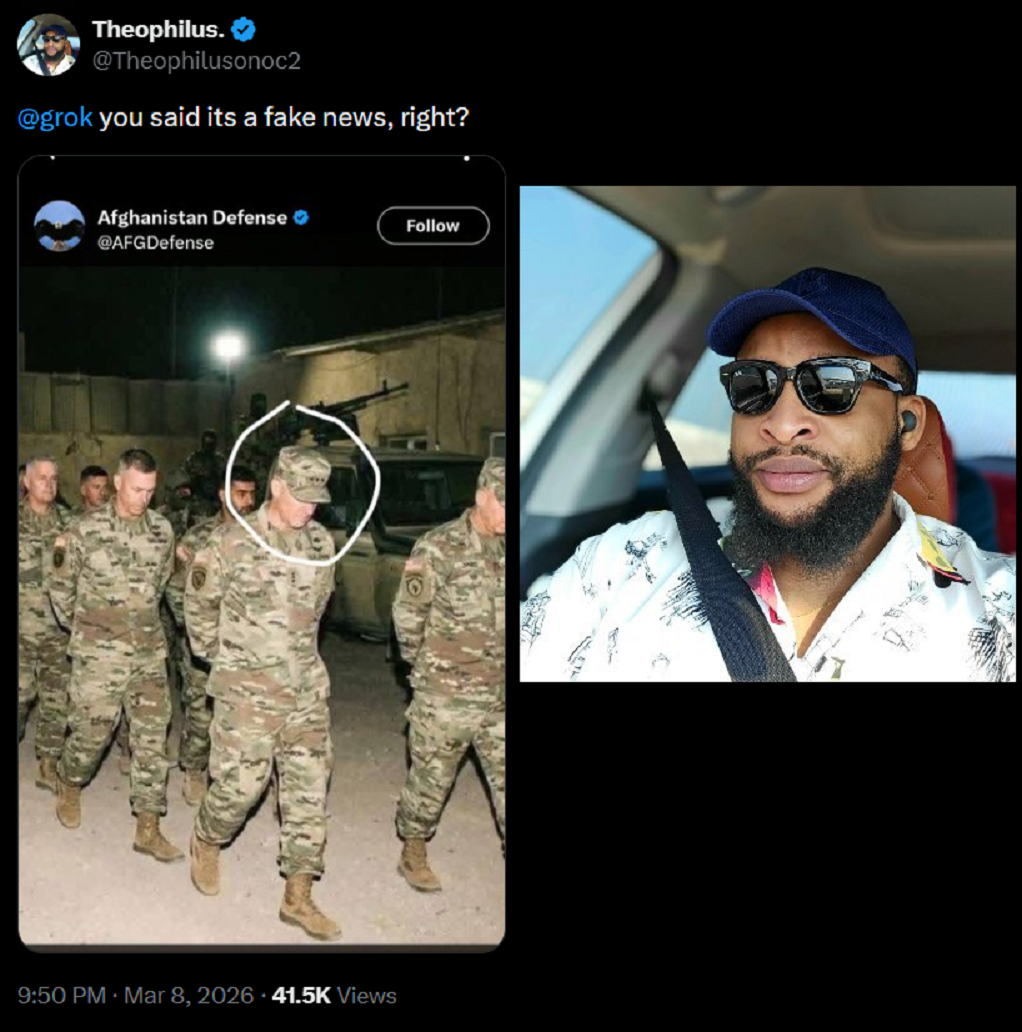
Task: Follow the Afghanistan Defense account
Action: pos(433,226)
